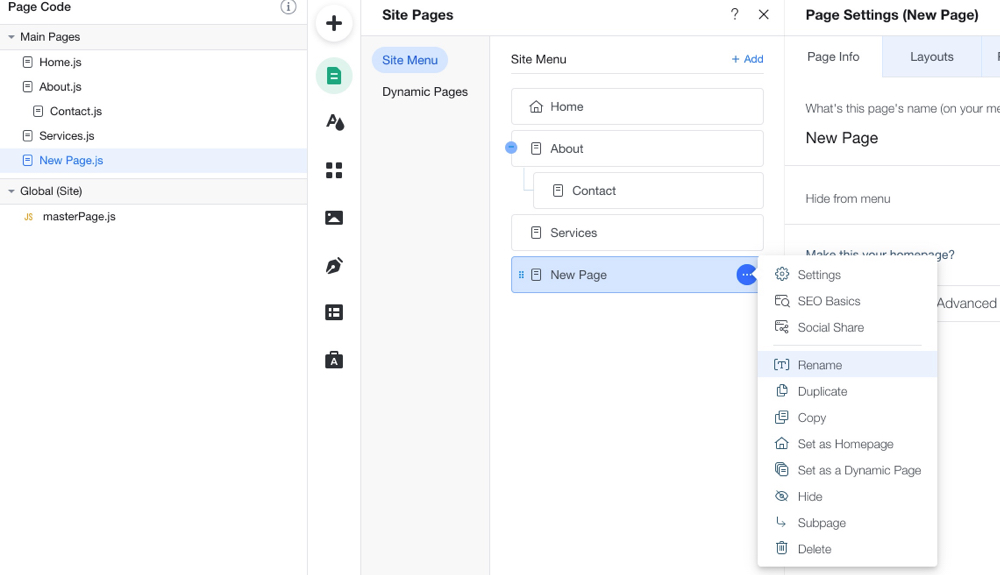Choose Set as Homepage menu item
The image size is (1000, 575).
tap(847, 444)
